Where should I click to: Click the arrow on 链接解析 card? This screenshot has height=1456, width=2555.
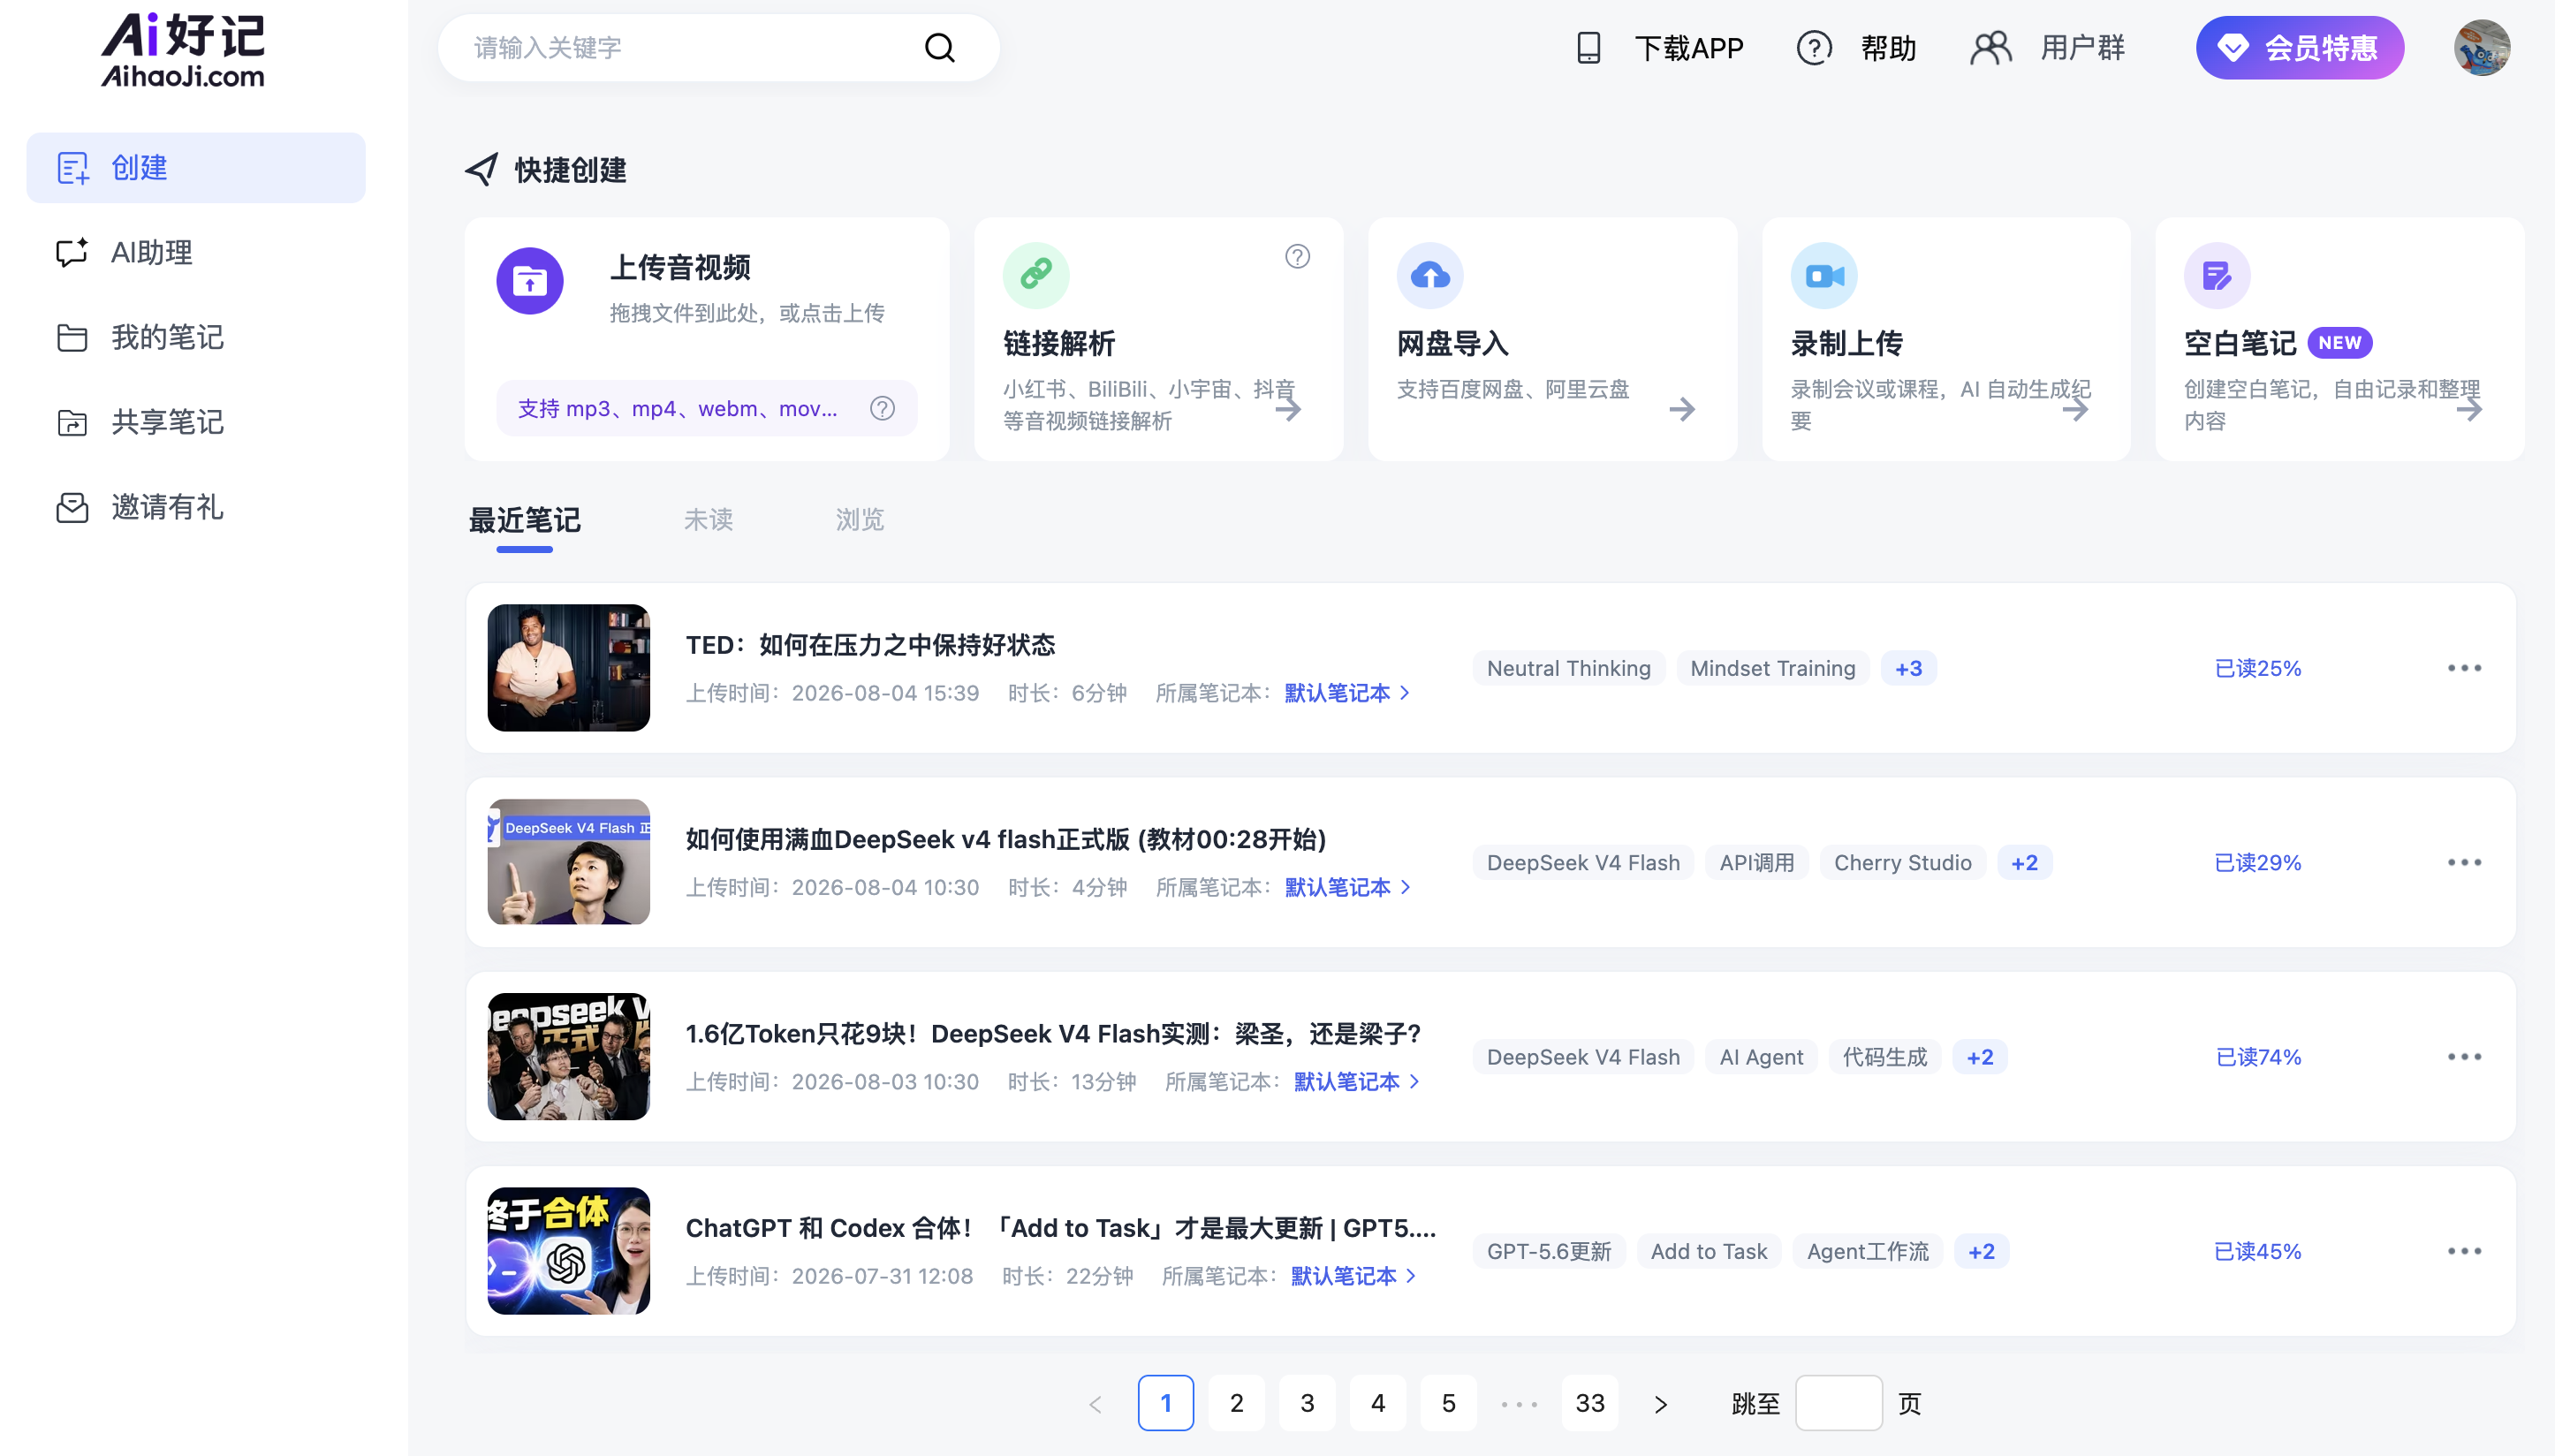pyautogui.click(x=1288, y=409)
